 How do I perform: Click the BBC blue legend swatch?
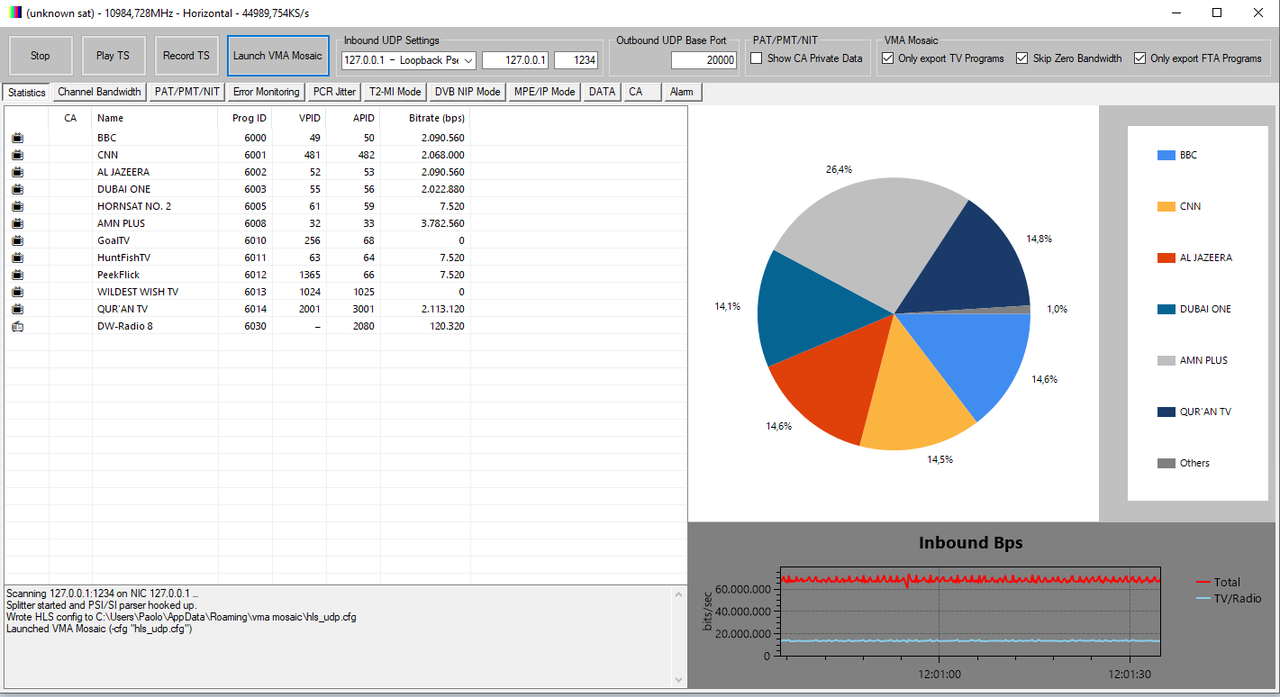click(x=1166, y=155)
